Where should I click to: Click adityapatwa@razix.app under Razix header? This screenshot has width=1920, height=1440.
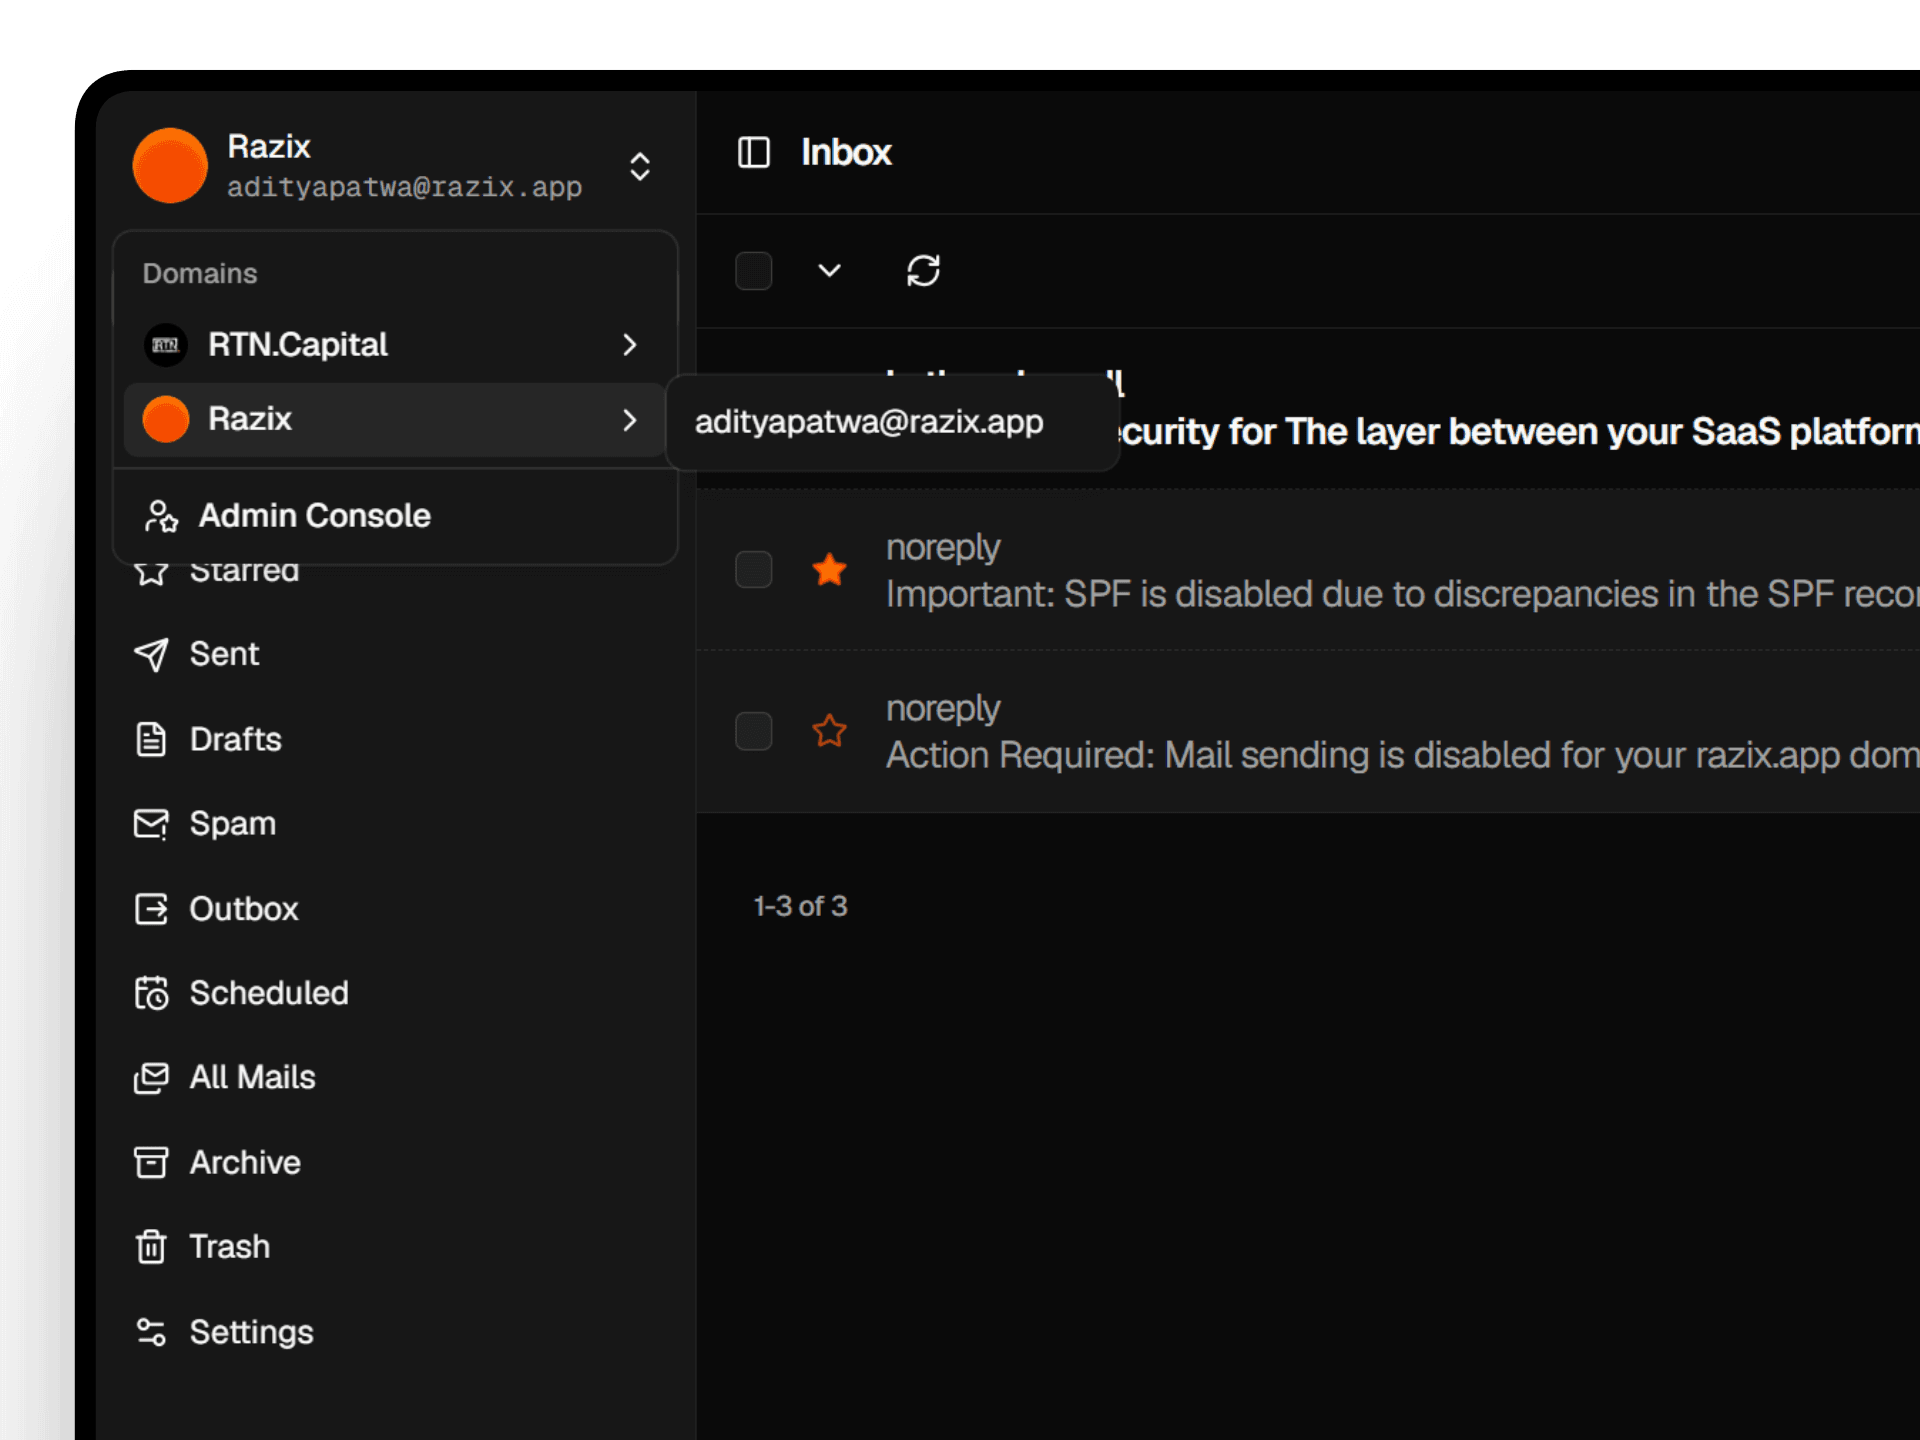click(x=404, y=187)
